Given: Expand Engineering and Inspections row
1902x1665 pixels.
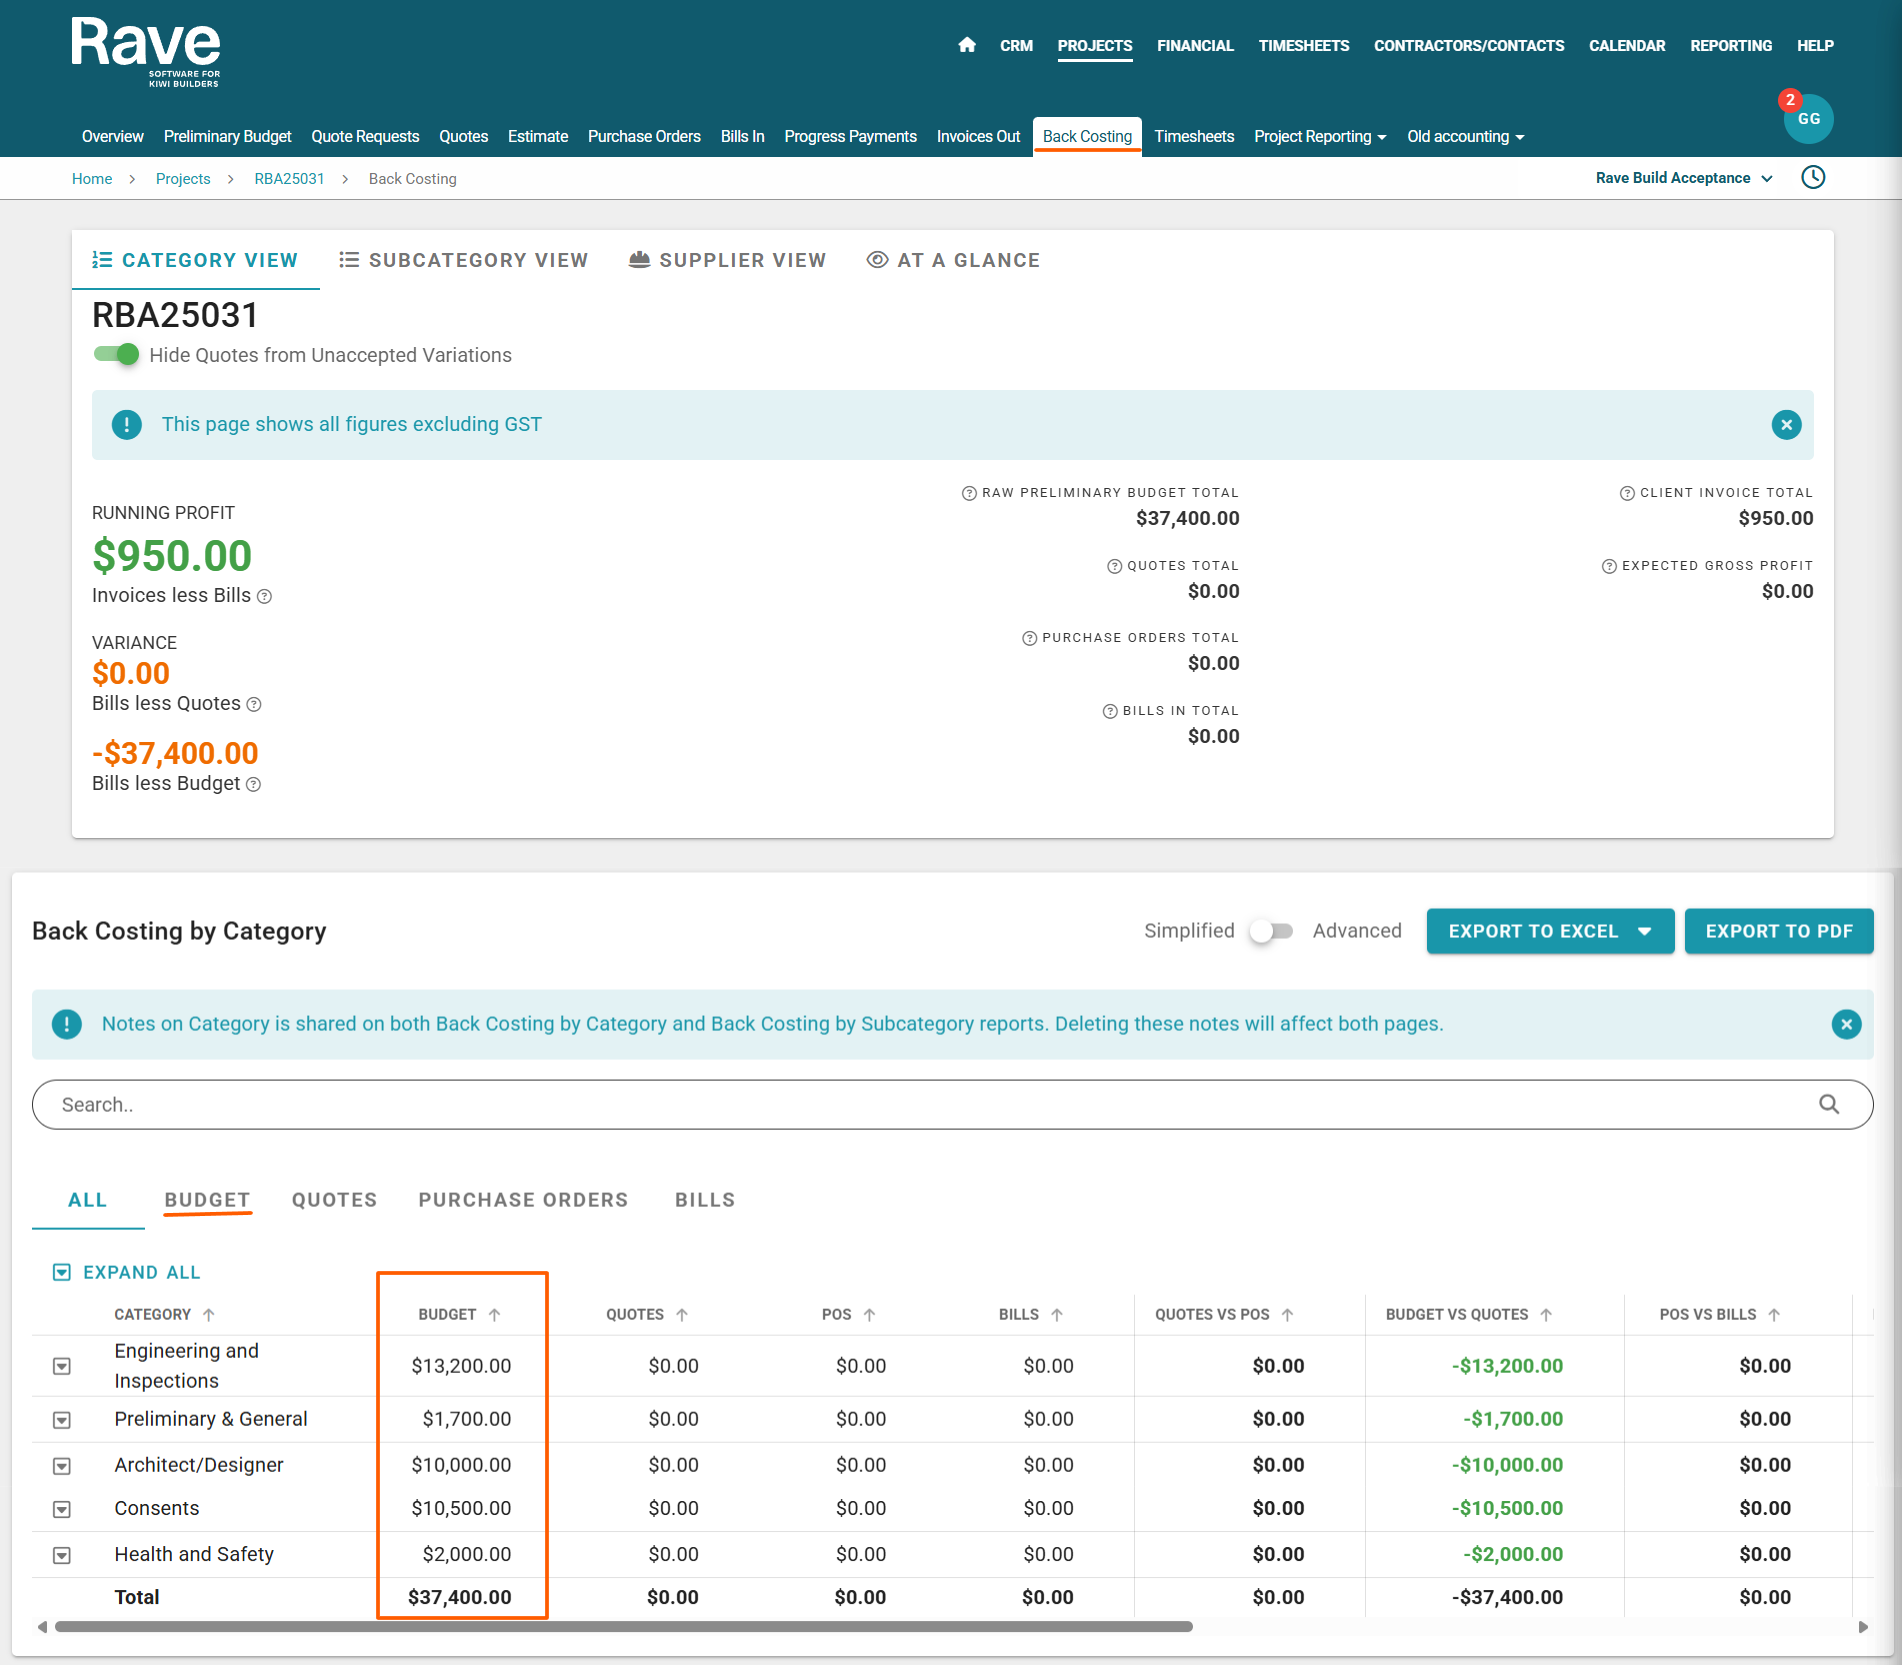Looking at the screenshot, I should (x=62, y=1366).
